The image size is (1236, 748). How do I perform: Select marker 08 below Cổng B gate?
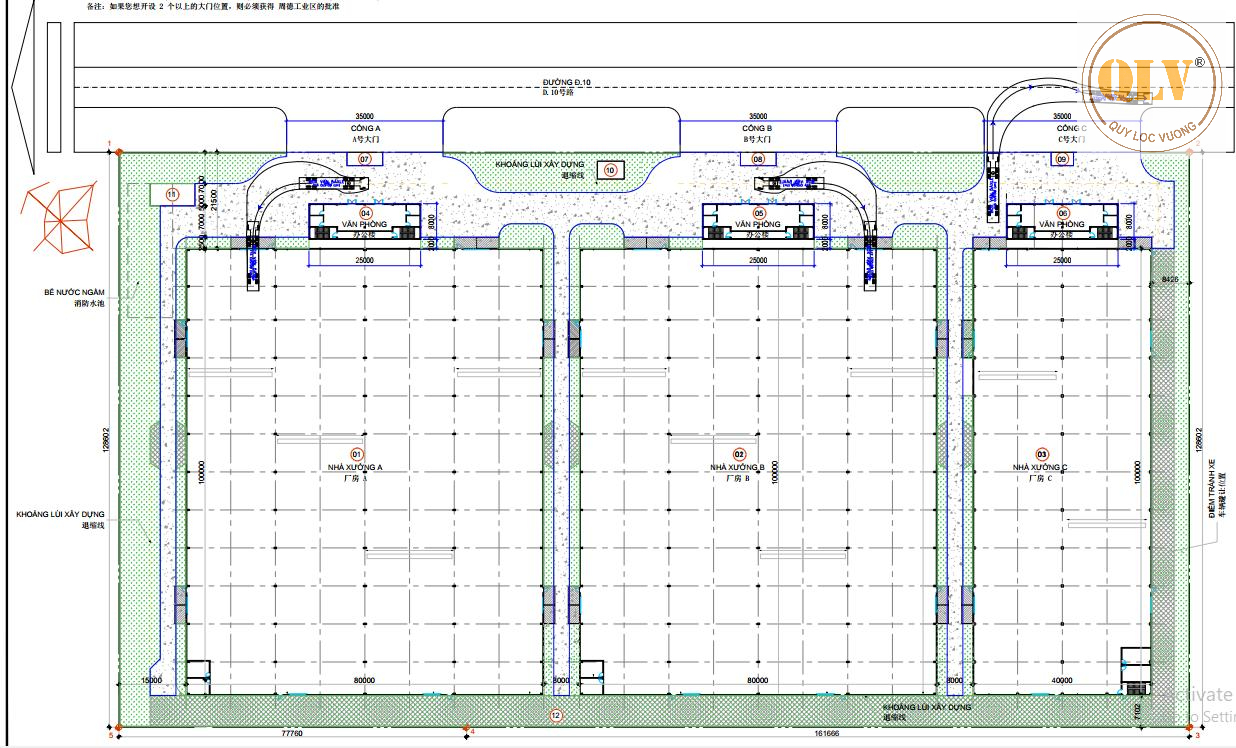[x=758, y=159]
